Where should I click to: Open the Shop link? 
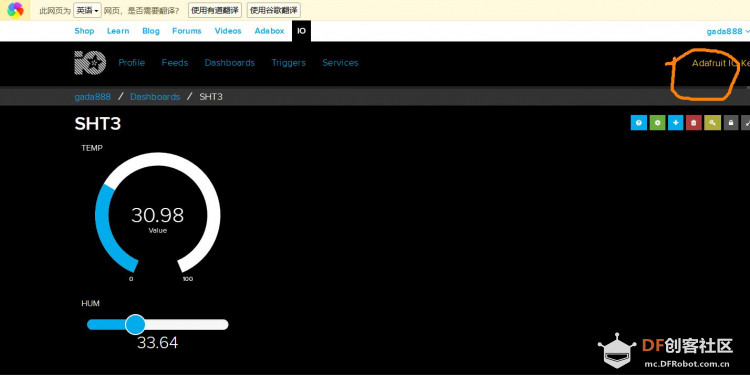point(84,31)
